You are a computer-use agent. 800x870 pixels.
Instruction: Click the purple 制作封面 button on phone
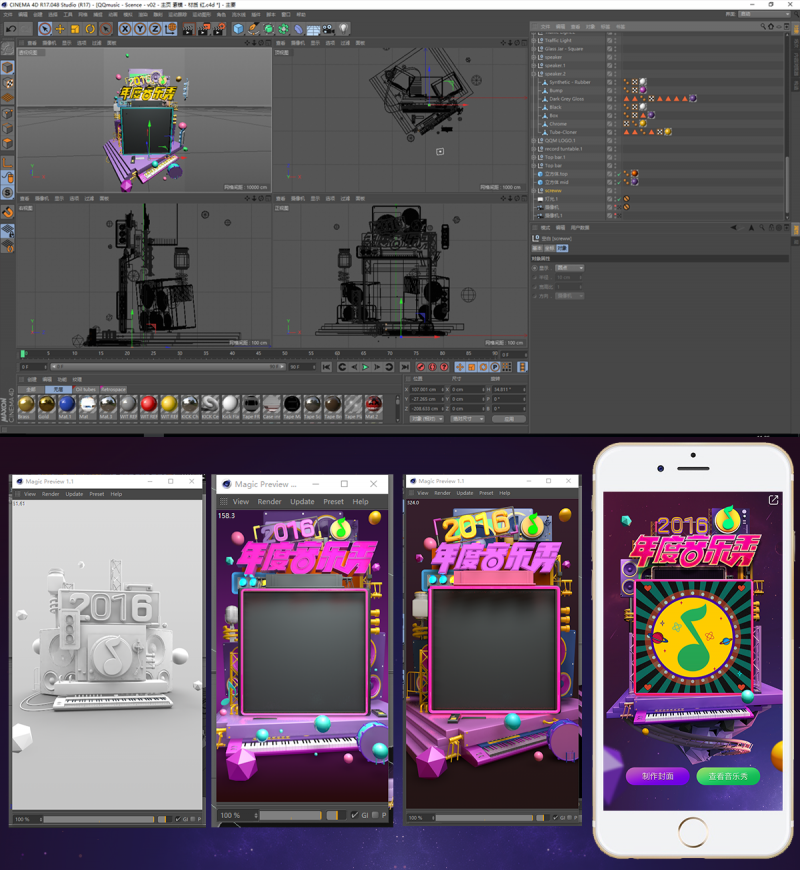657,776
